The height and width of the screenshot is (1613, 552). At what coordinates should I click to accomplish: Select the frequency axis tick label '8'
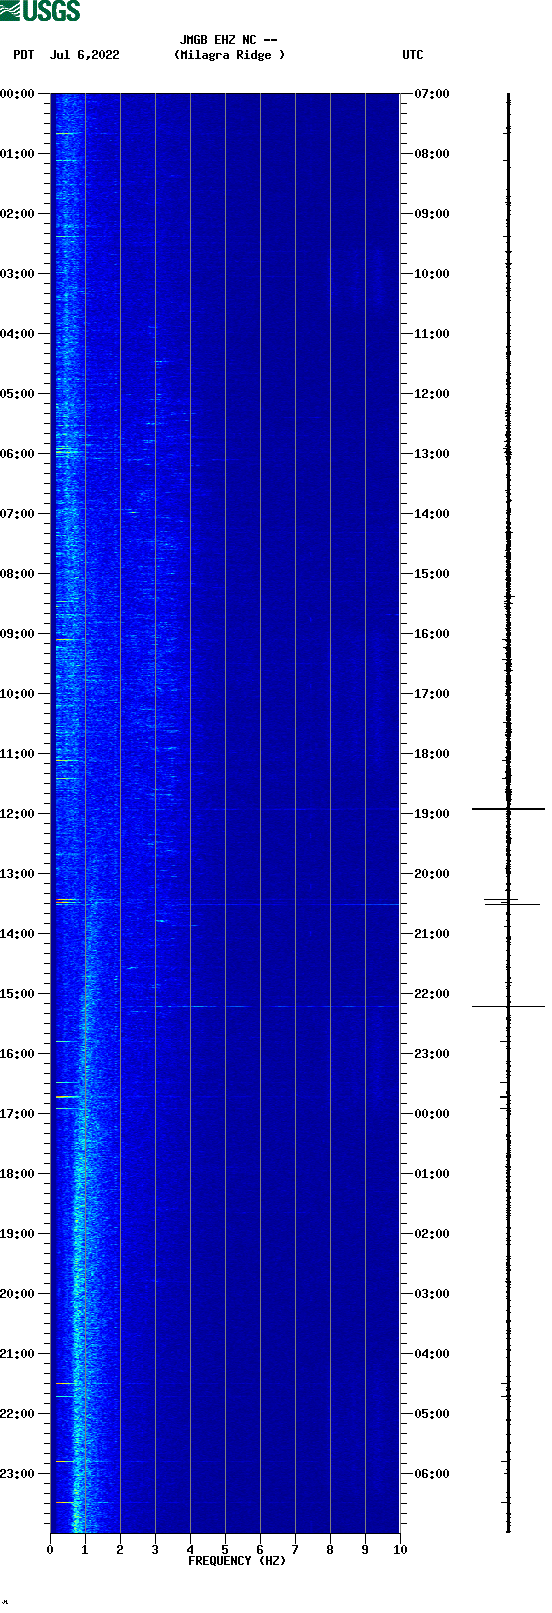330,1550
